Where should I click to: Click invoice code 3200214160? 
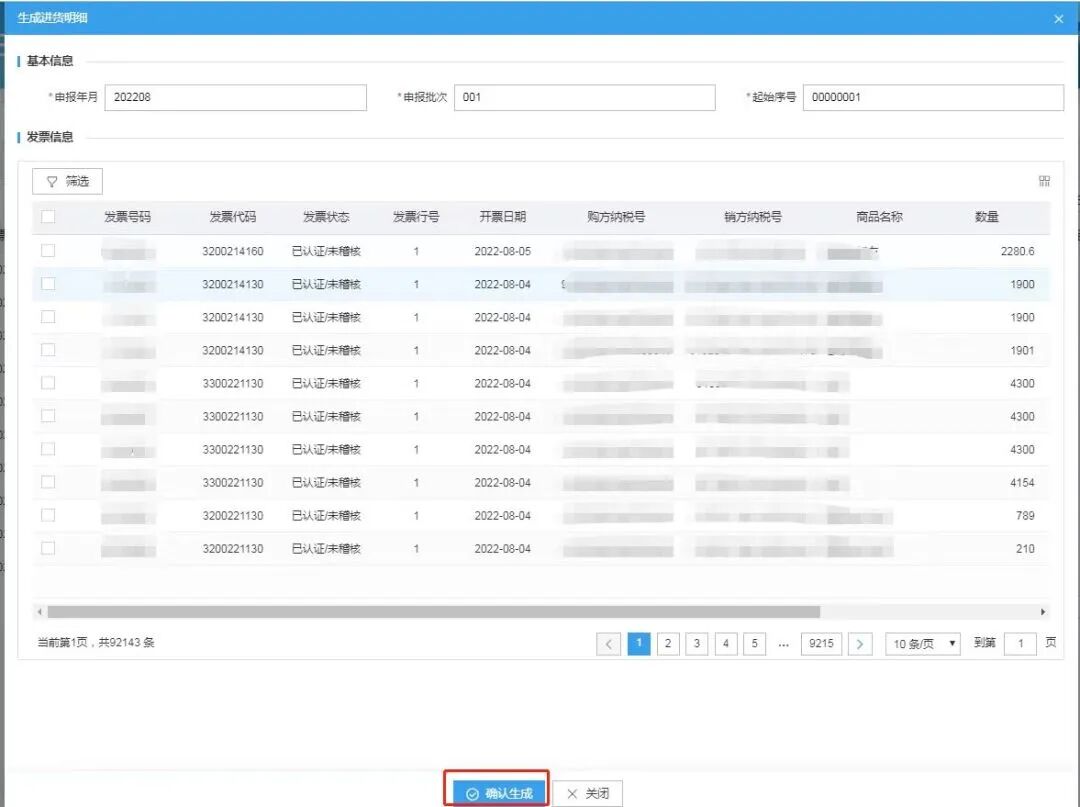[233, 251]
